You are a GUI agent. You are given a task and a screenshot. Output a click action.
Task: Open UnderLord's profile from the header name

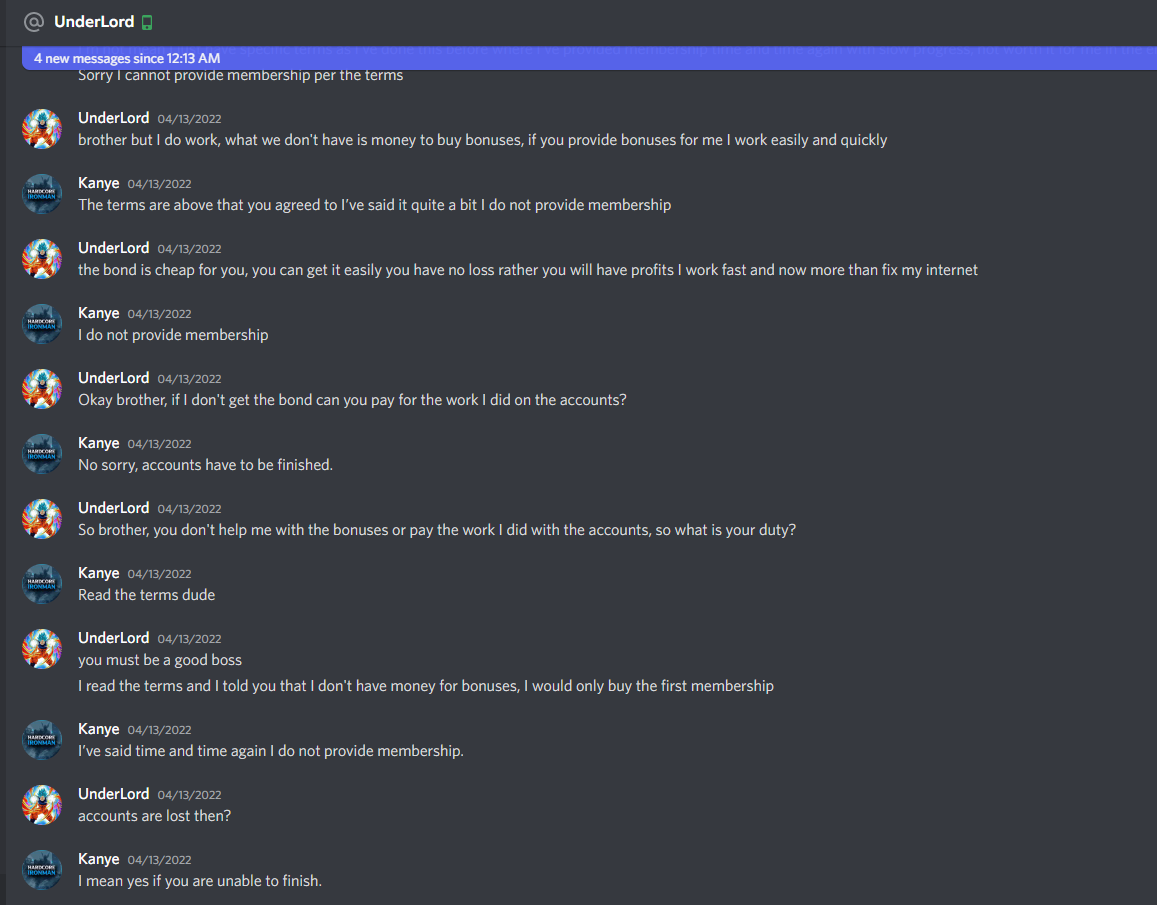coord(94,21)
